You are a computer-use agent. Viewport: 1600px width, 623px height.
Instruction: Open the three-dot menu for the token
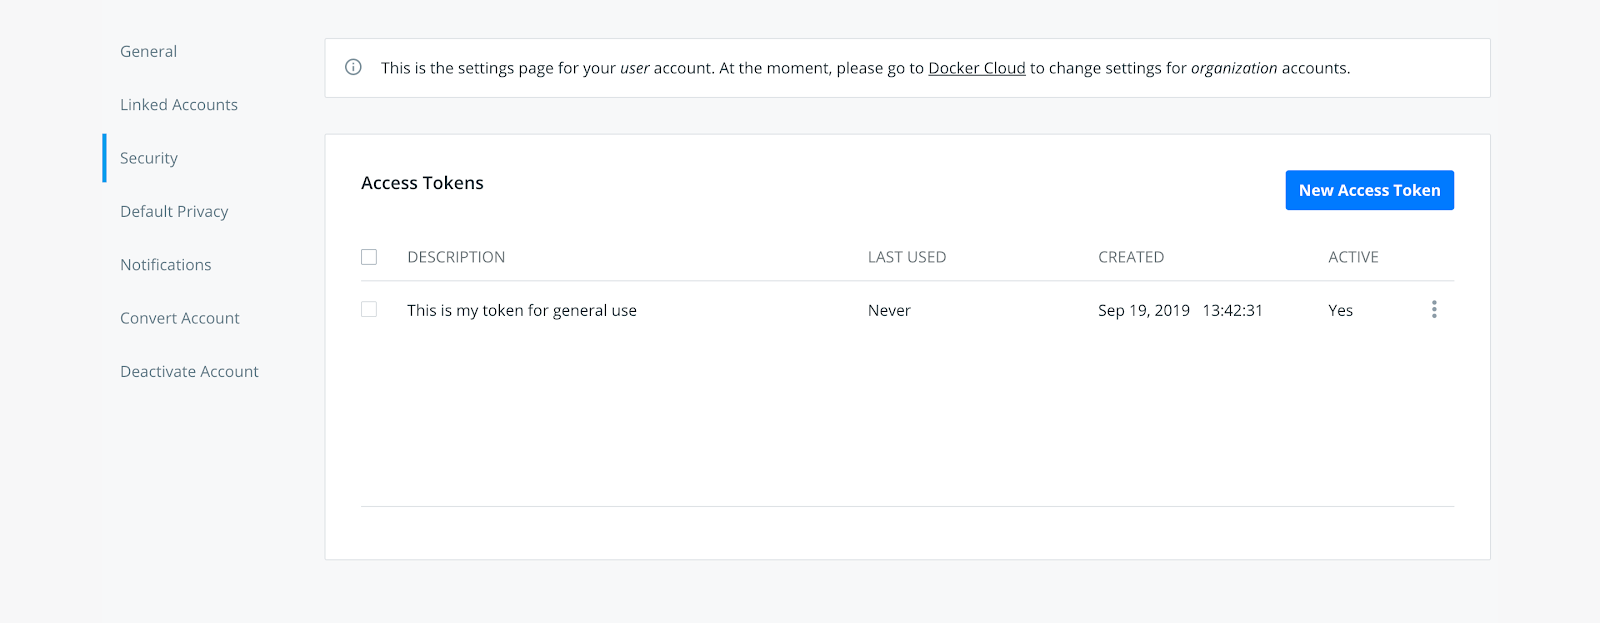tap(1434, 310)
